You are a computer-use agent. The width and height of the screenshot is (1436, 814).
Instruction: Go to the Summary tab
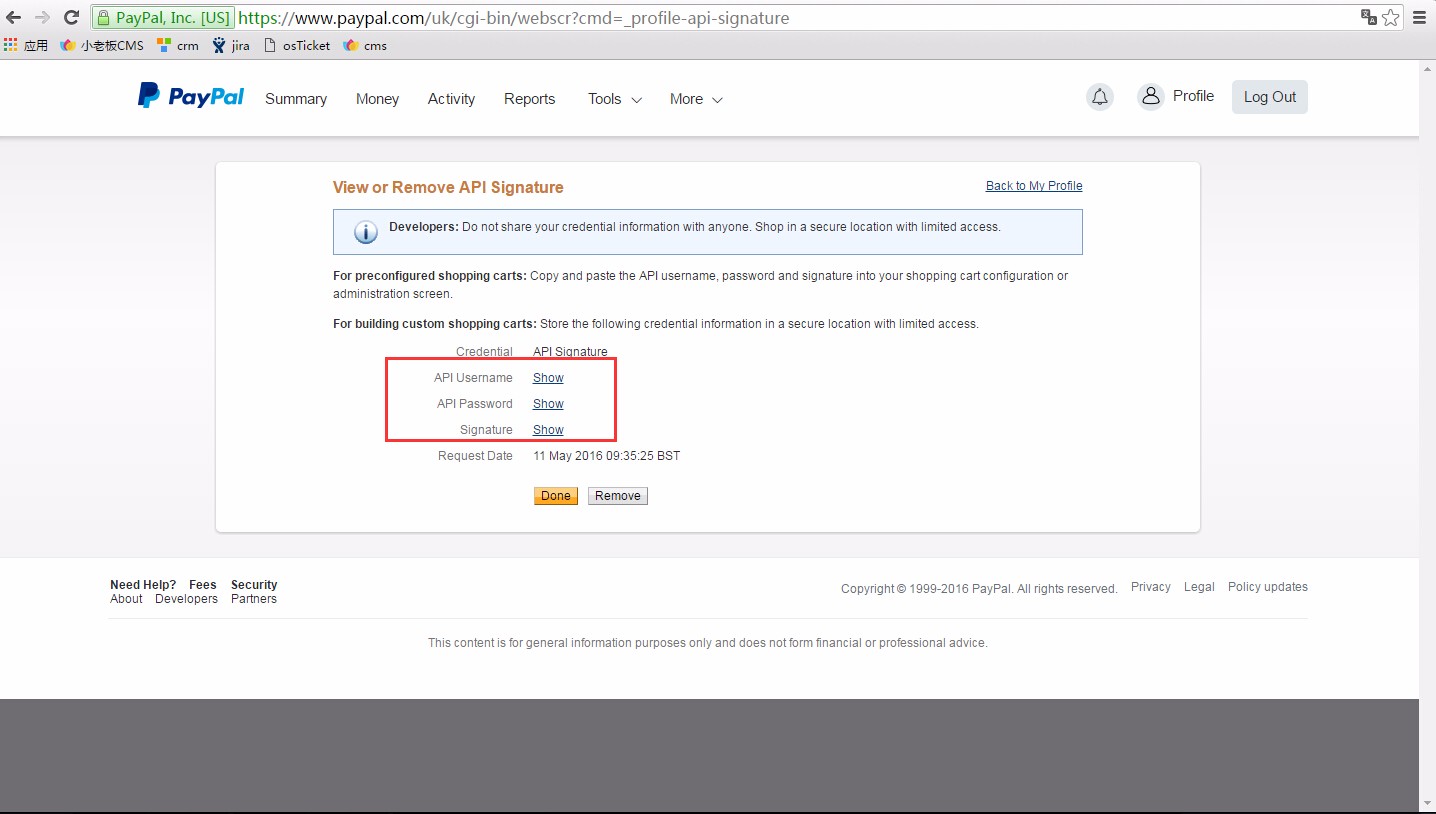pos(296,99)
